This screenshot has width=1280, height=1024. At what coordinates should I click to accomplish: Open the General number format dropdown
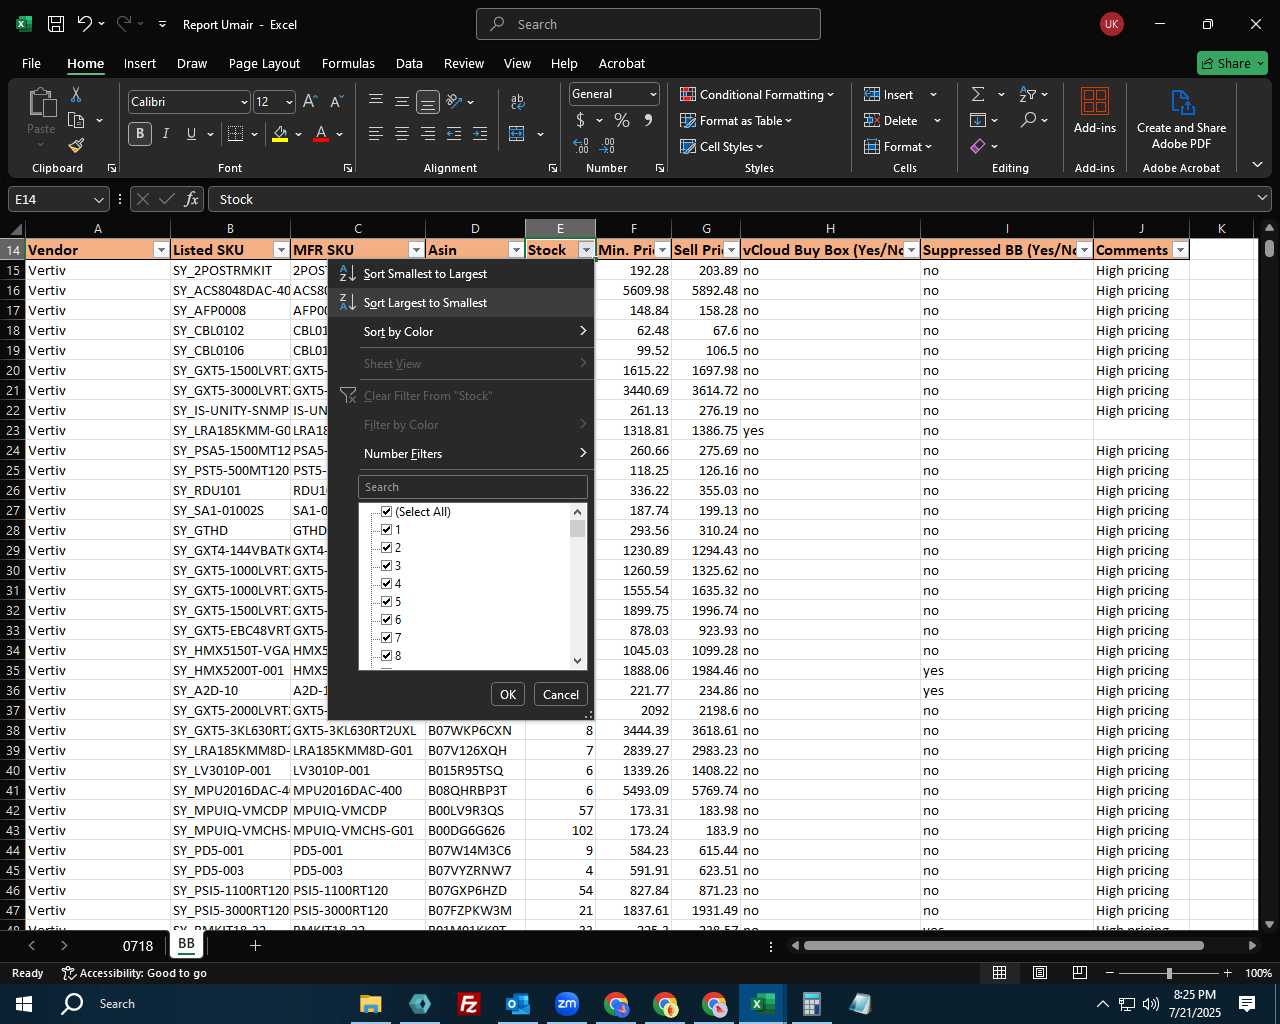[x=653, y=94]
